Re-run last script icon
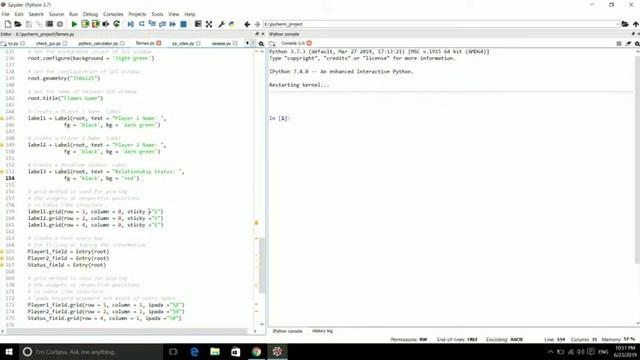 coord(117,24)
